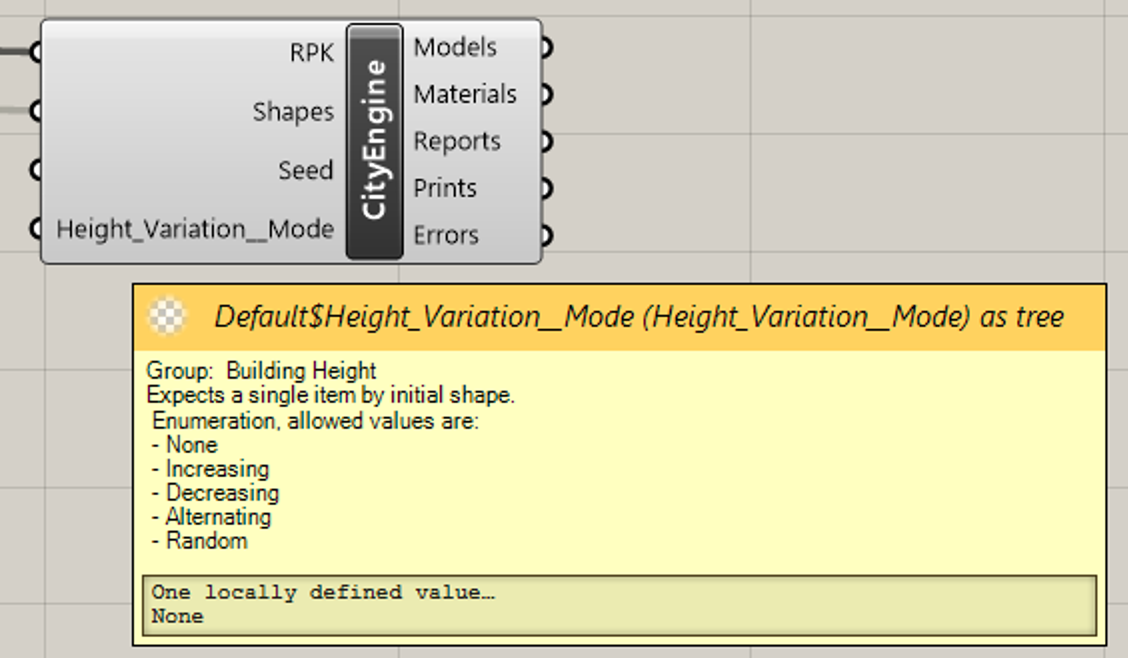1128x658 pixels.
Task: Click the 'Group: Building Height' line
Action: click(261, 370)
